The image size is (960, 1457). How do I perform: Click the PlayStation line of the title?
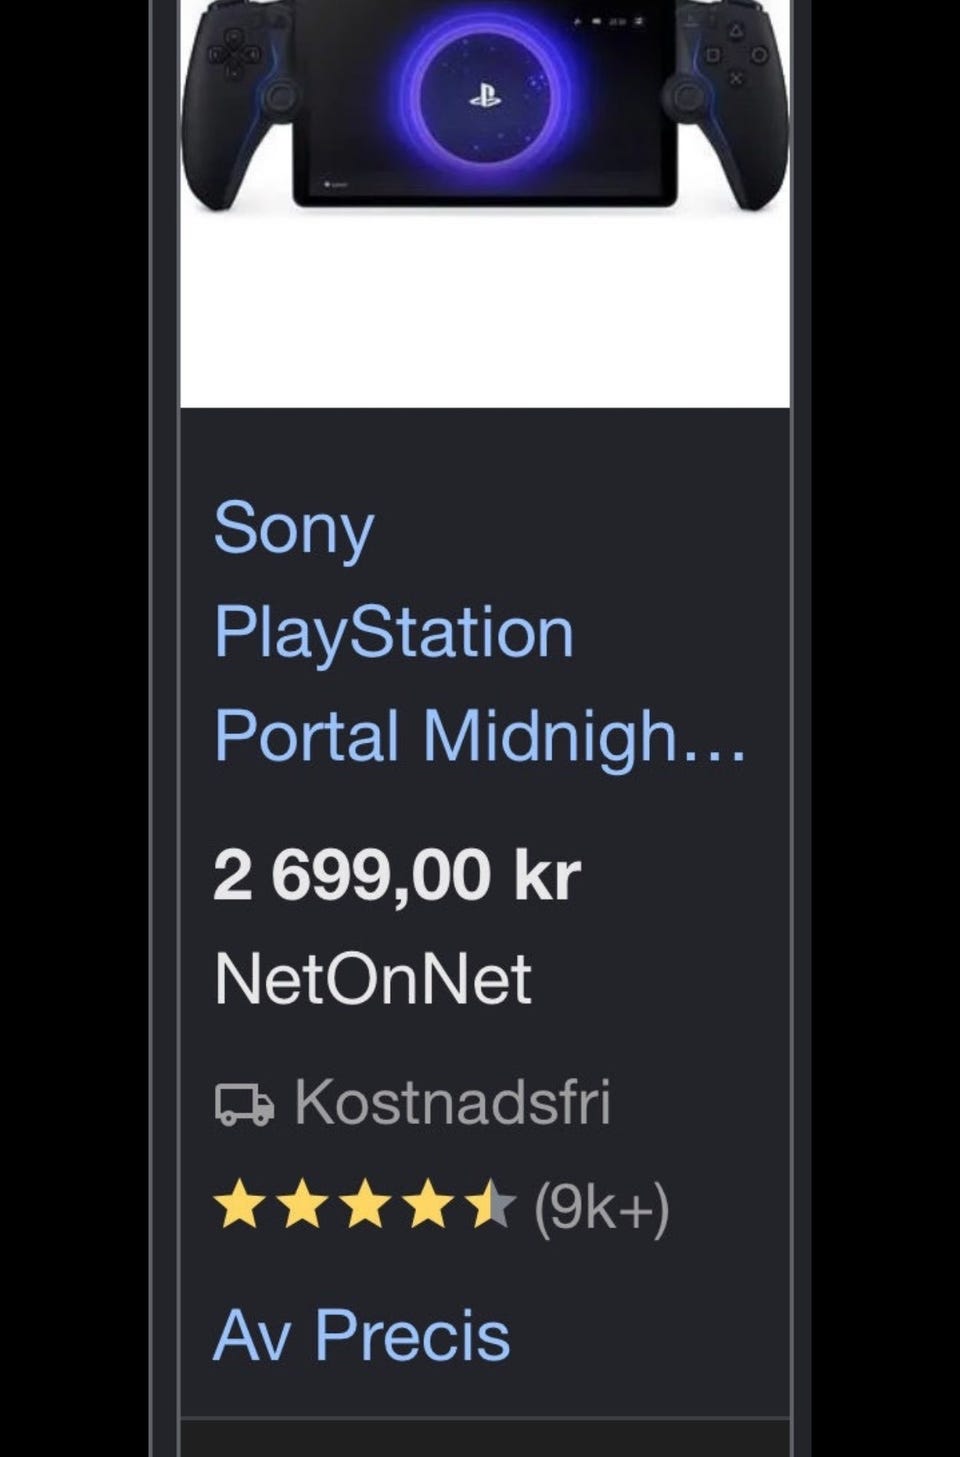coord(394,634)
